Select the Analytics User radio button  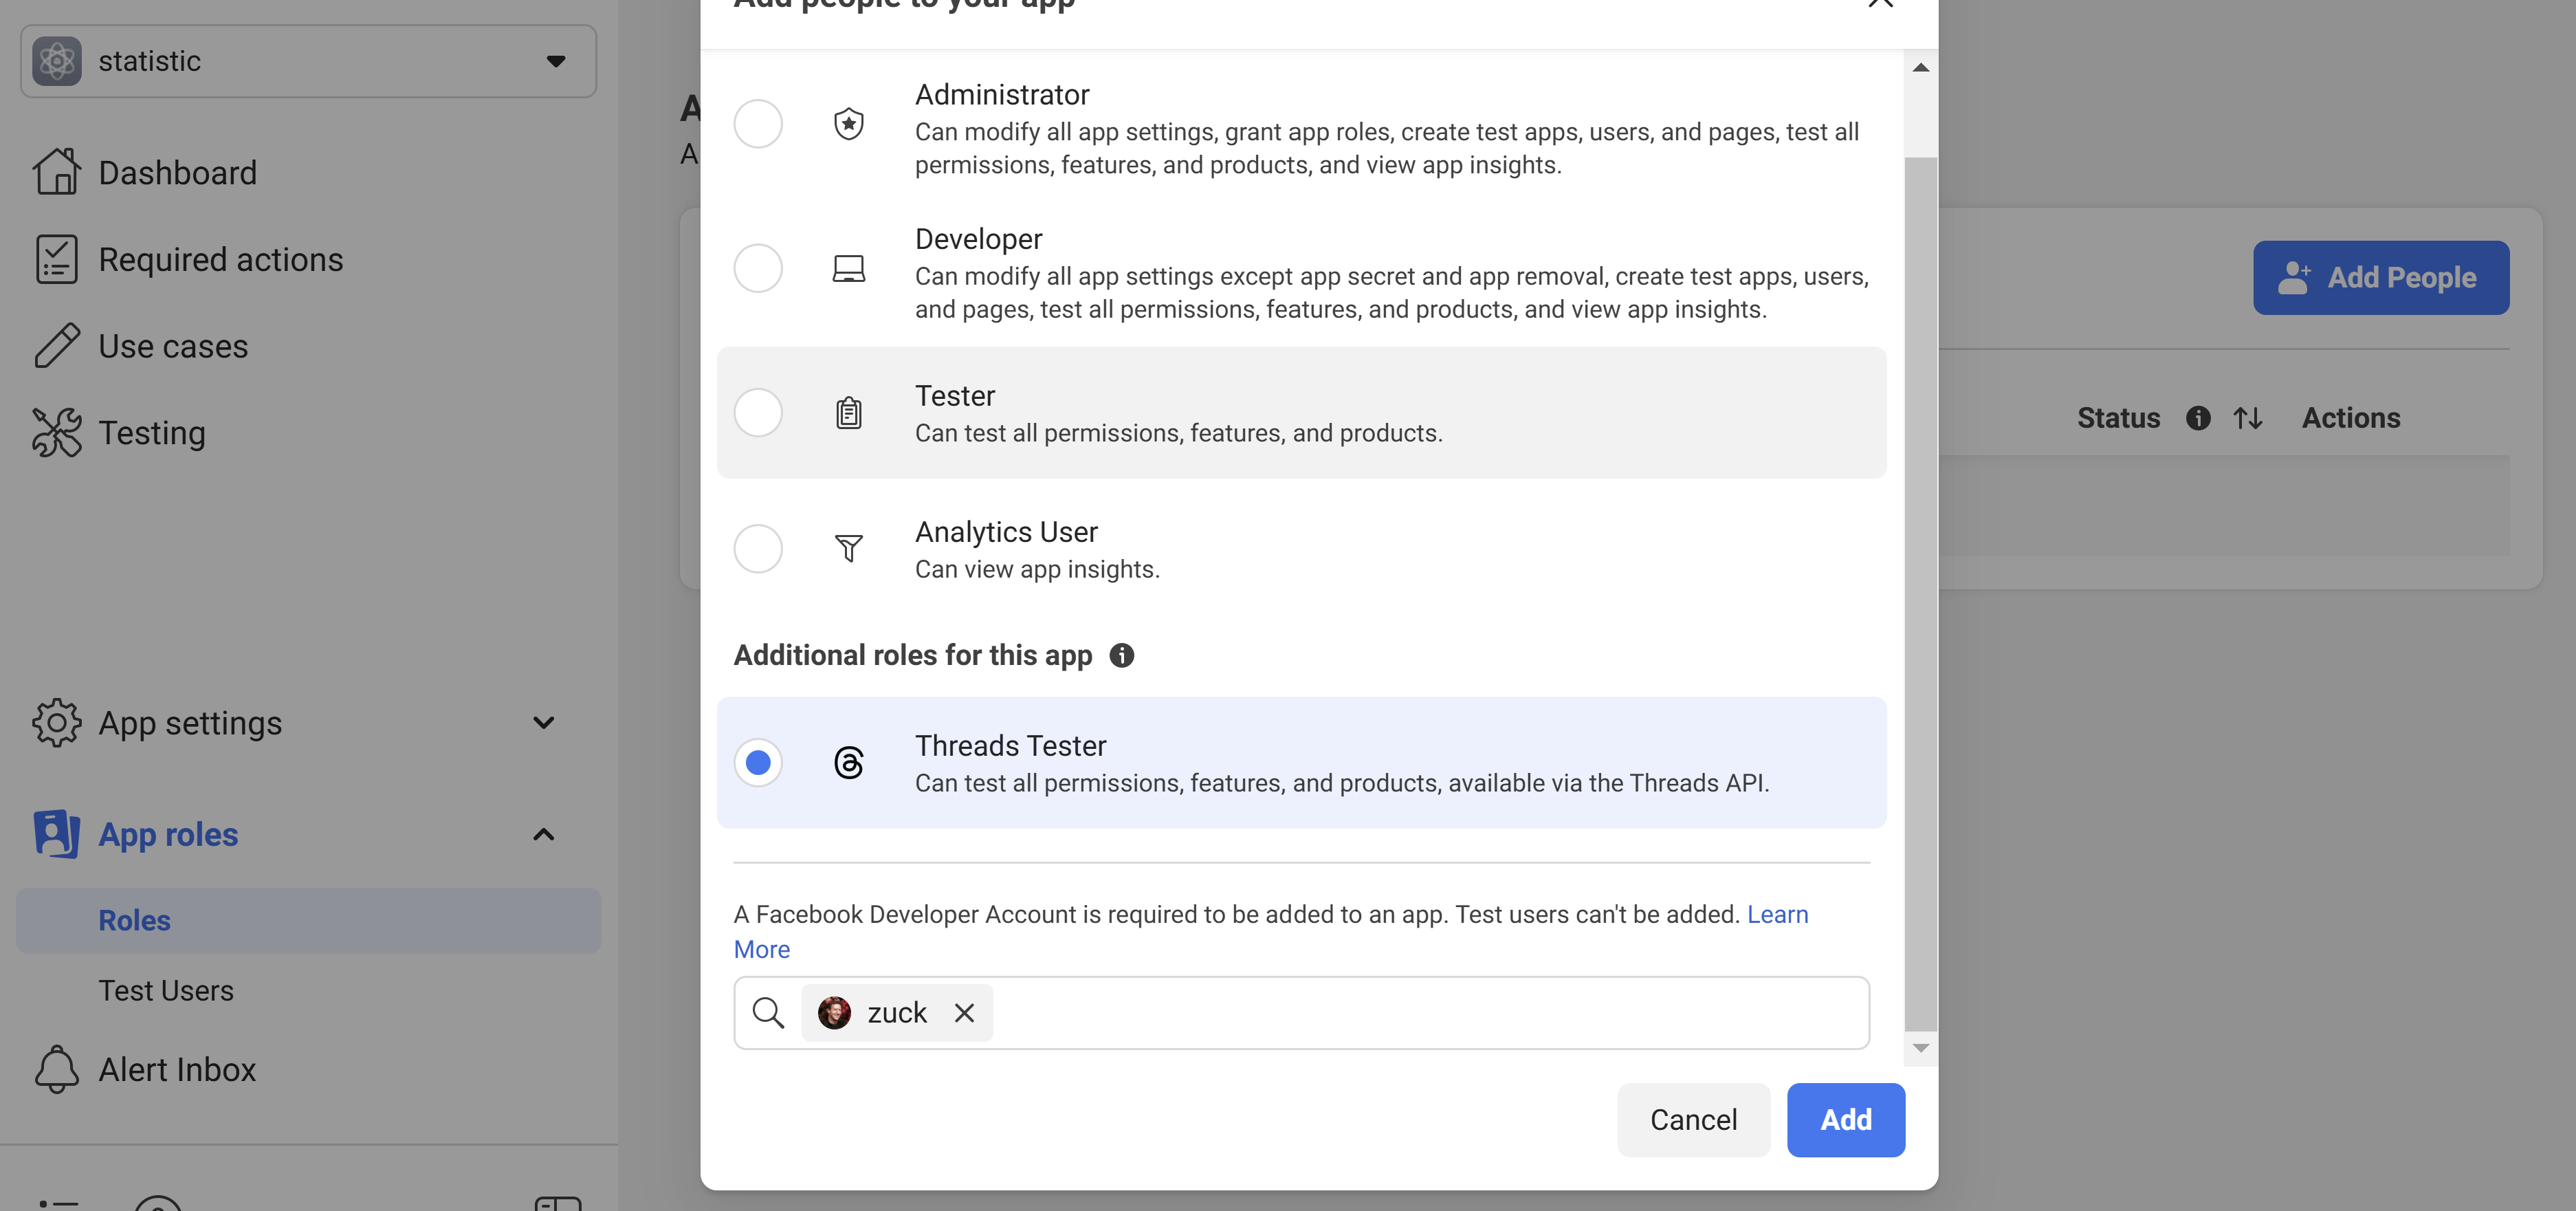(x=758, y=548)
